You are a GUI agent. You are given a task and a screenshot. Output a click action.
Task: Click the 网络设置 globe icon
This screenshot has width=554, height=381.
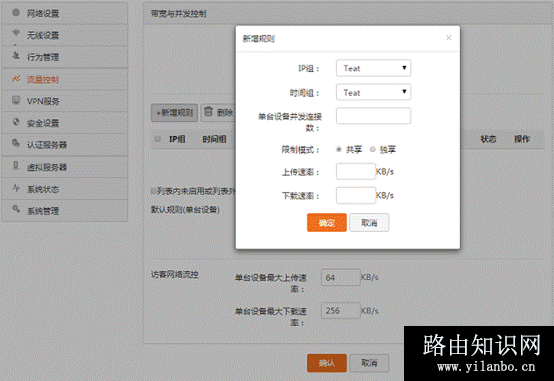[x=16, y=13]
